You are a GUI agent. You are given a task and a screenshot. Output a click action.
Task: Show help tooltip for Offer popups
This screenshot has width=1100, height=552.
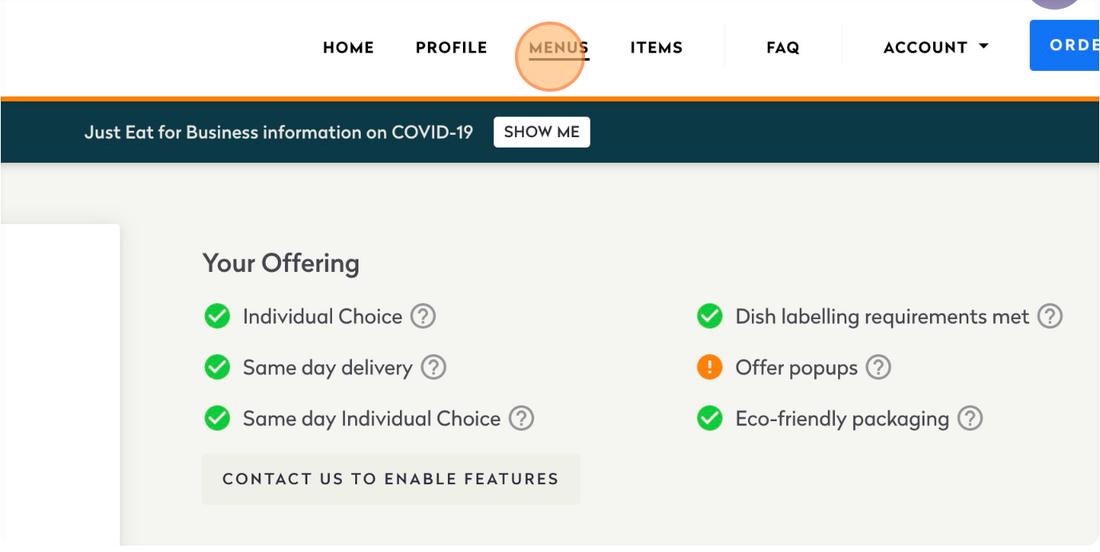tap(878, 368)
